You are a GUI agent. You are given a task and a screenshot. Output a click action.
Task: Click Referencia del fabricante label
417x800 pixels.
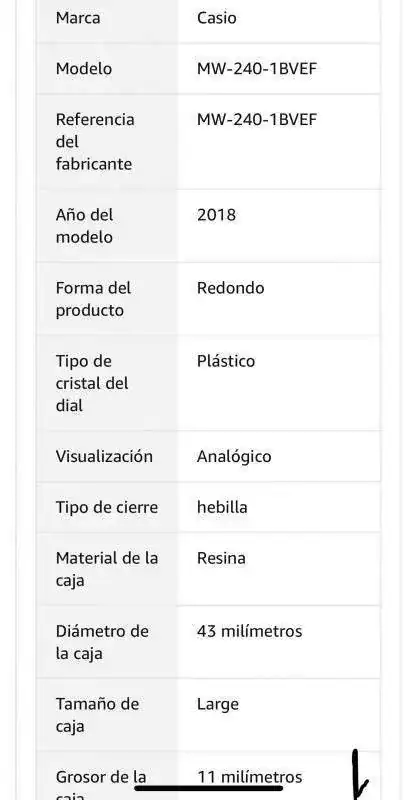pos(95,142)
